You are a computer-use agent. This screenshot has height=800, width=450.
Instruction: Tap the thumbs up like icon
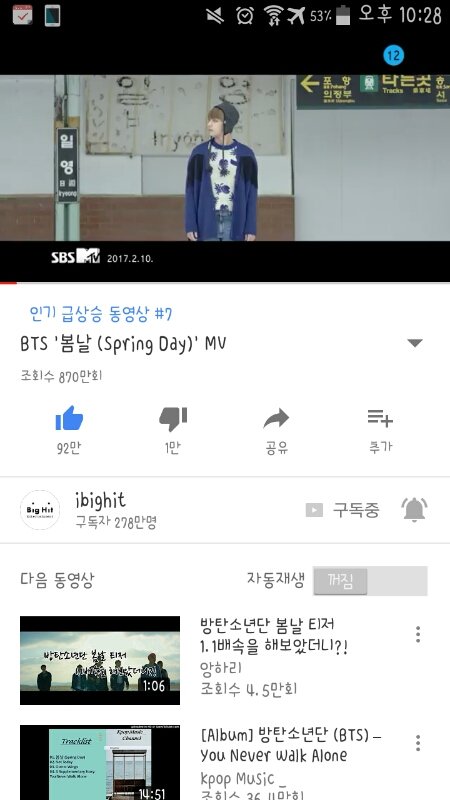click(69, 418)
